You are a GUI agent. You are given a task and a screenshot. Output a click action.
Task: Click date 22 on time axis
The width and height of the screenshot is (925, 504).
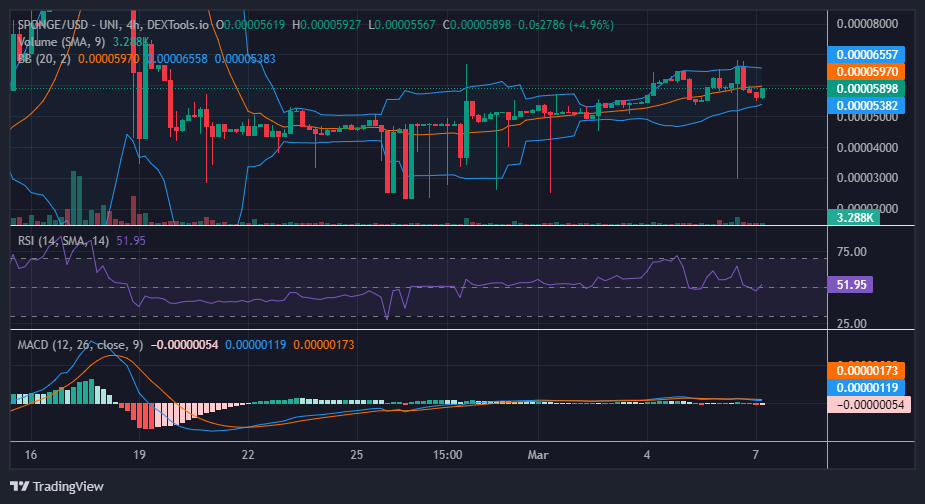248,455
